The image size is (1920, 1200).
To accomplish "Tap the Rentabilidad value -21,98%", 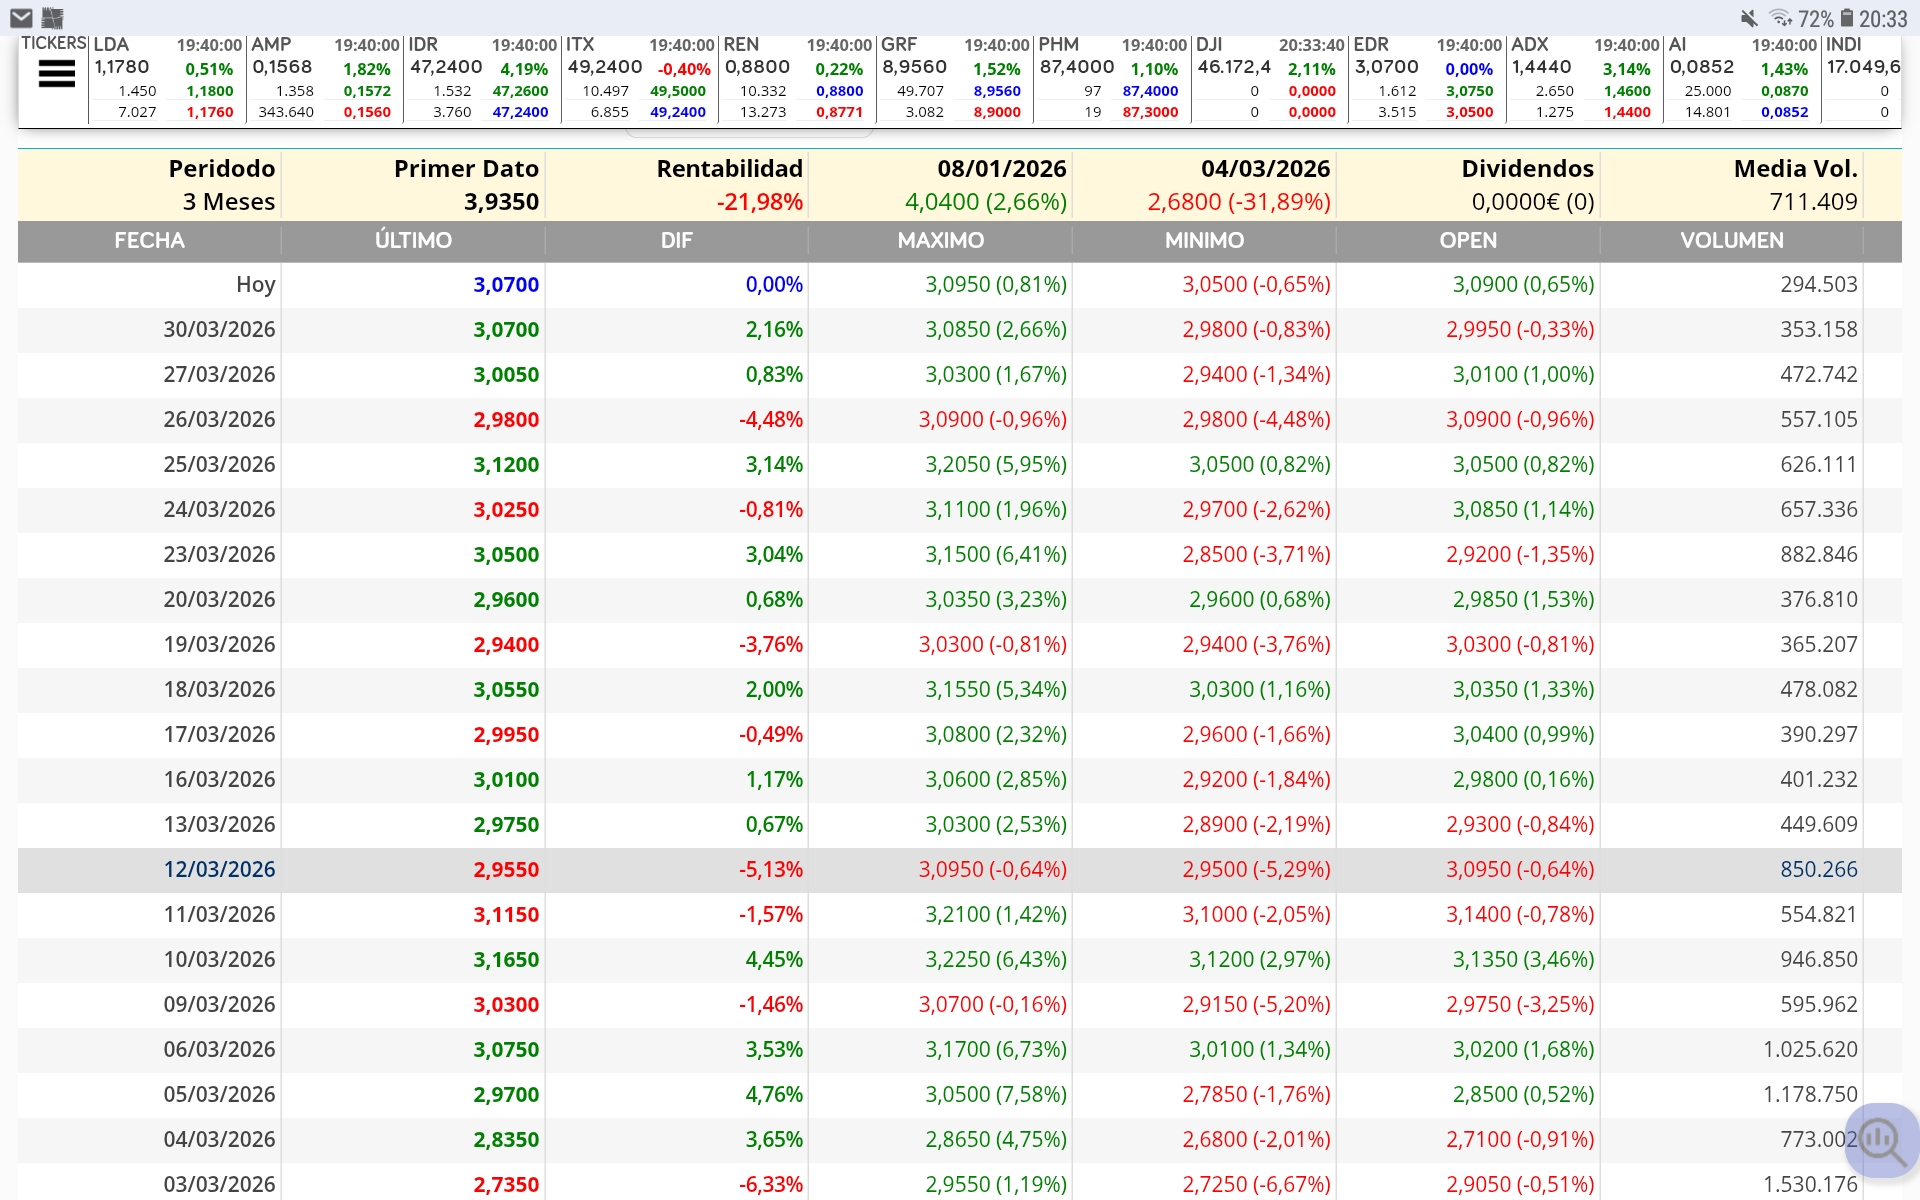I will pos(760,202).
